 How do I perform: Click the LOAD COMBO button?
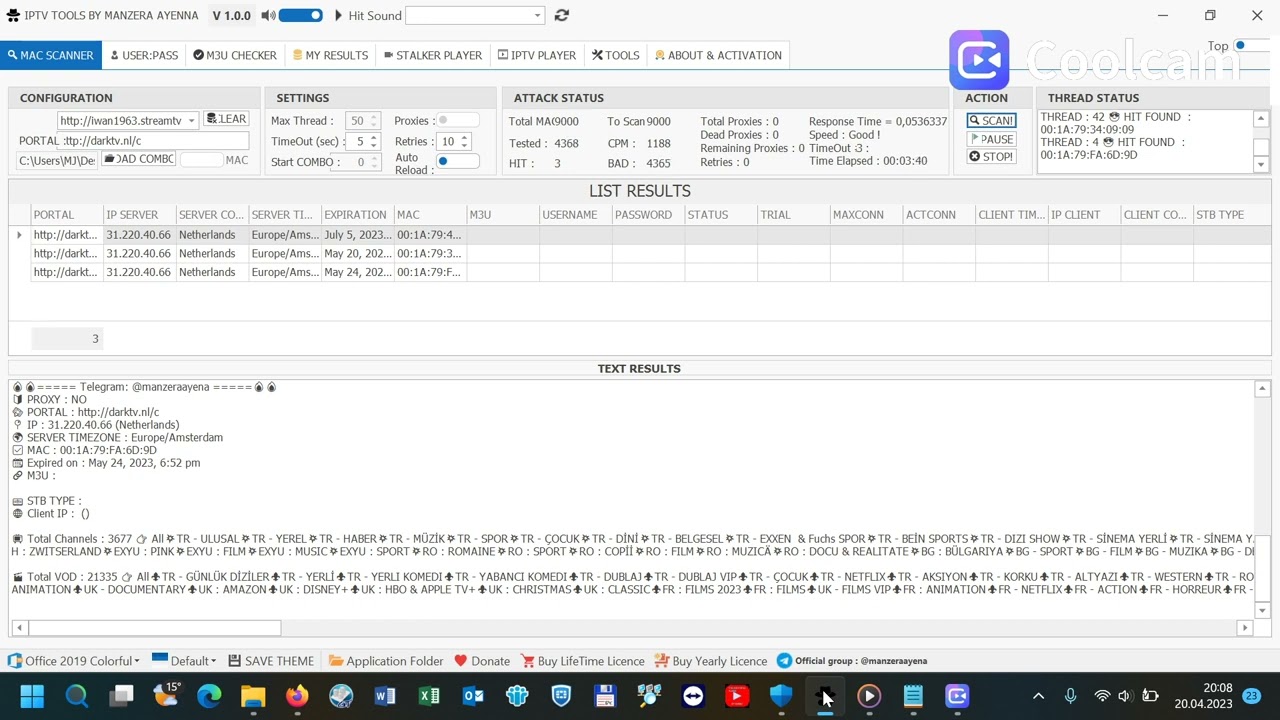pos(139,159)
